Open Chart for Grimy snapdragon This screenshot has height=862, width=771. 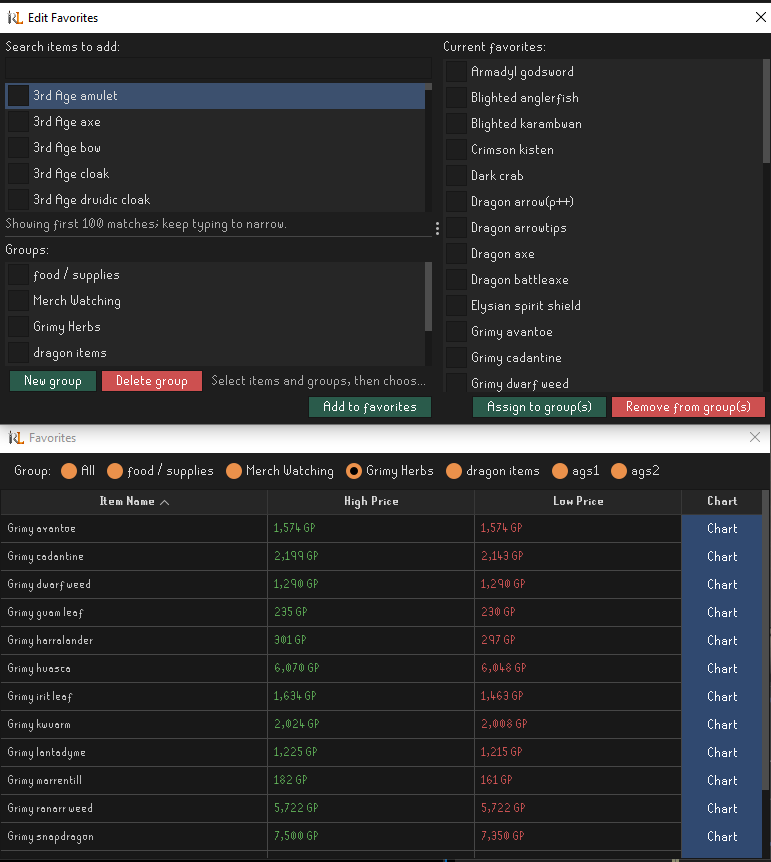[722, 837]
